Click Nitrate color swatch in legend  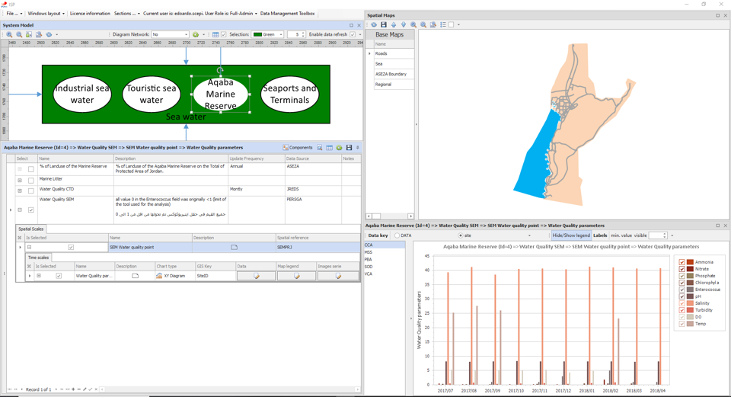690,269
